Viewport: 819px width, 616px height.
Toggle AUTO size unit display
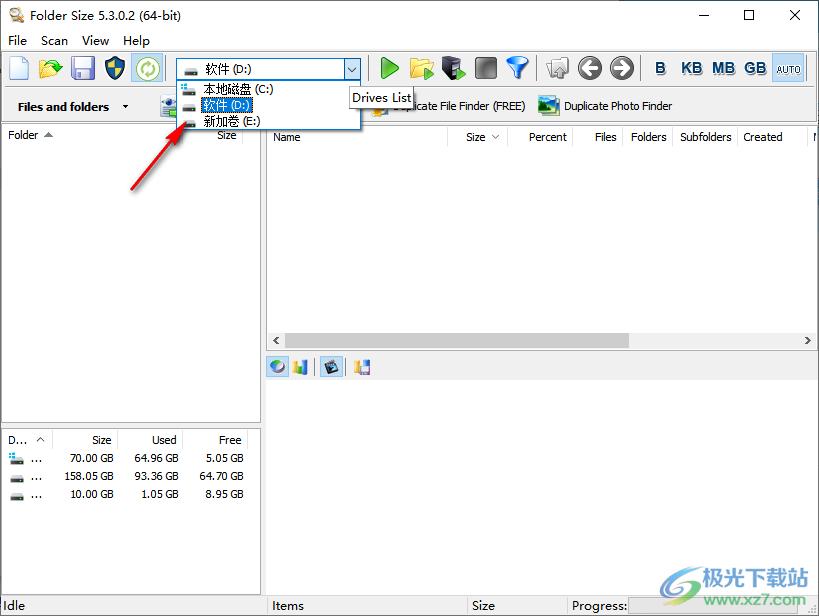[788, 68]
